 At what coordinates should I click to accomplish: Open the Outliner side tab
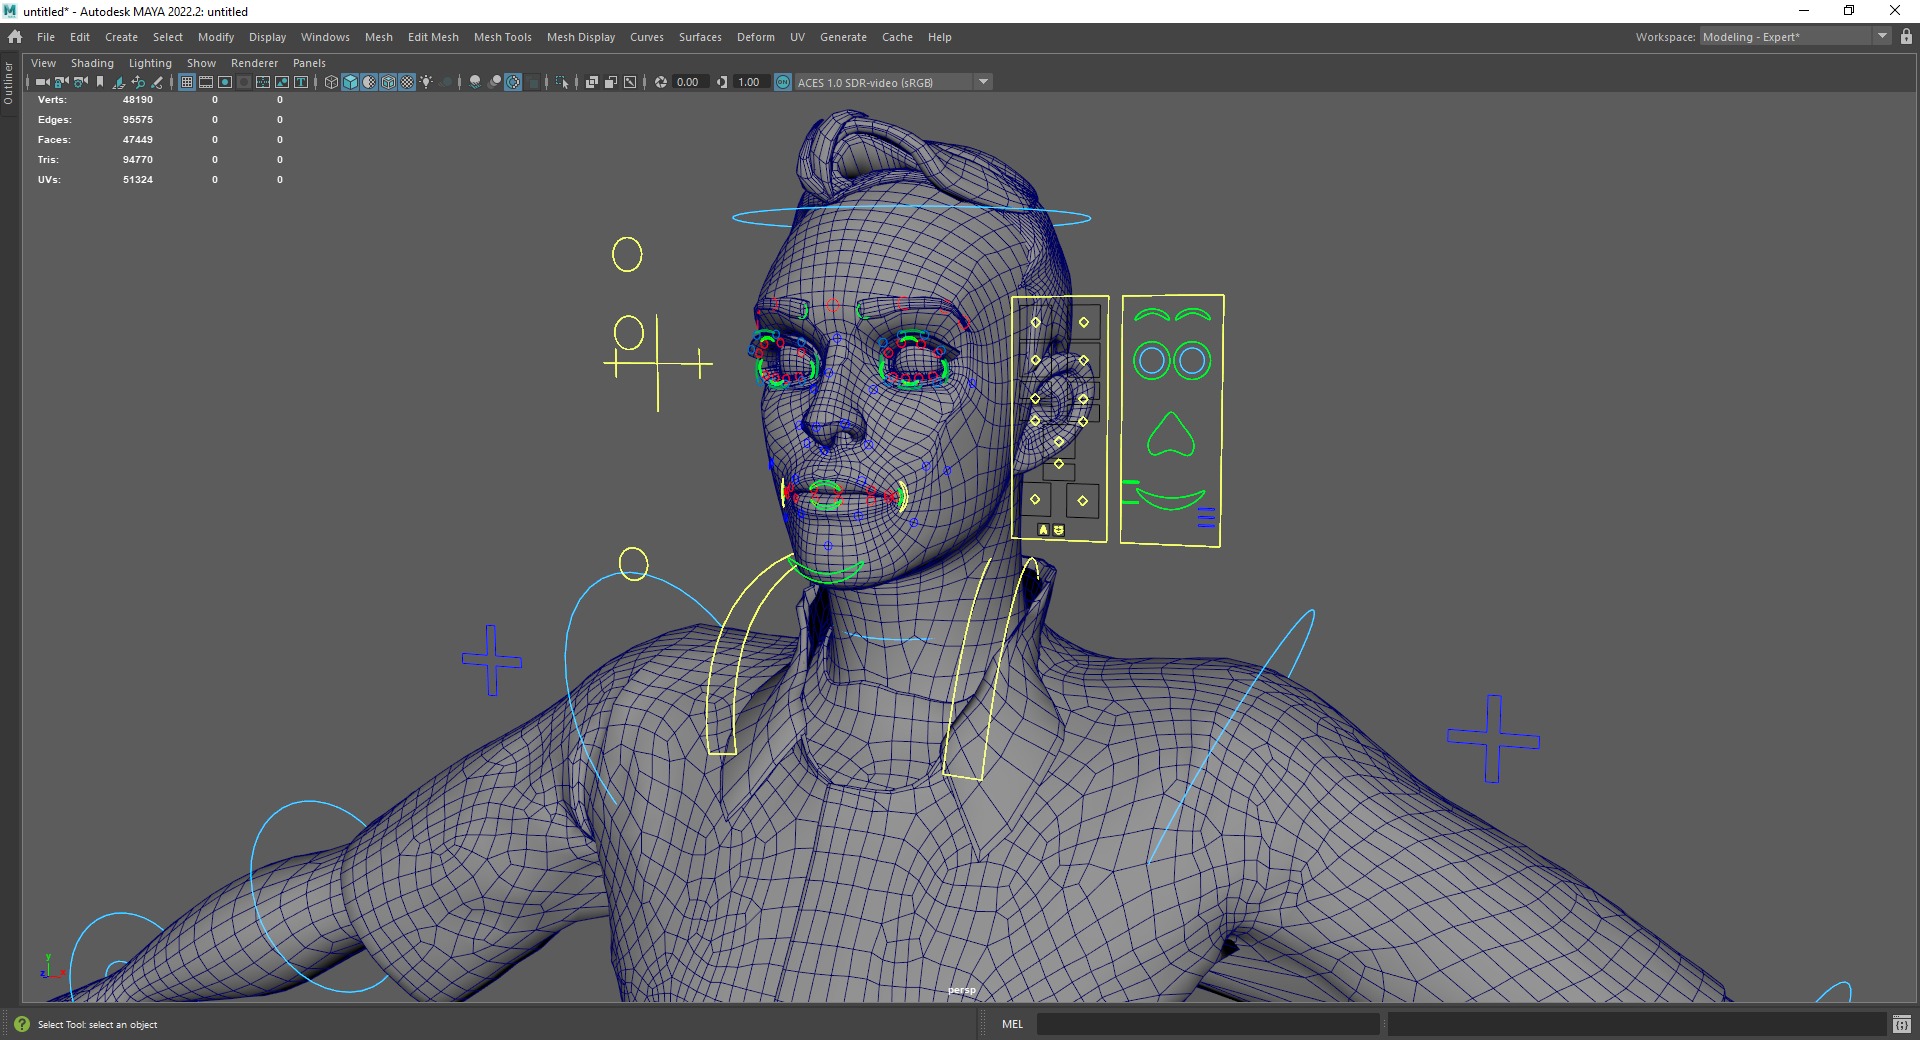(x=8, y=84)
